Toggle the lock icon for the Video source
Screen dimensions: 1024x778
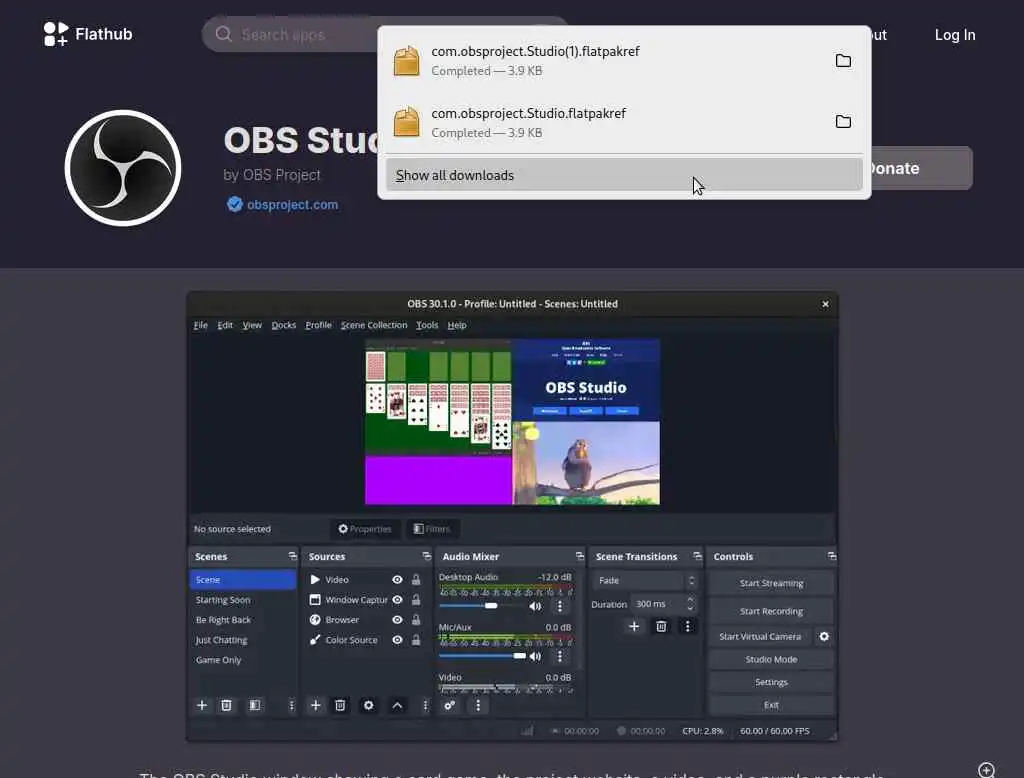(x=416, y=579)
